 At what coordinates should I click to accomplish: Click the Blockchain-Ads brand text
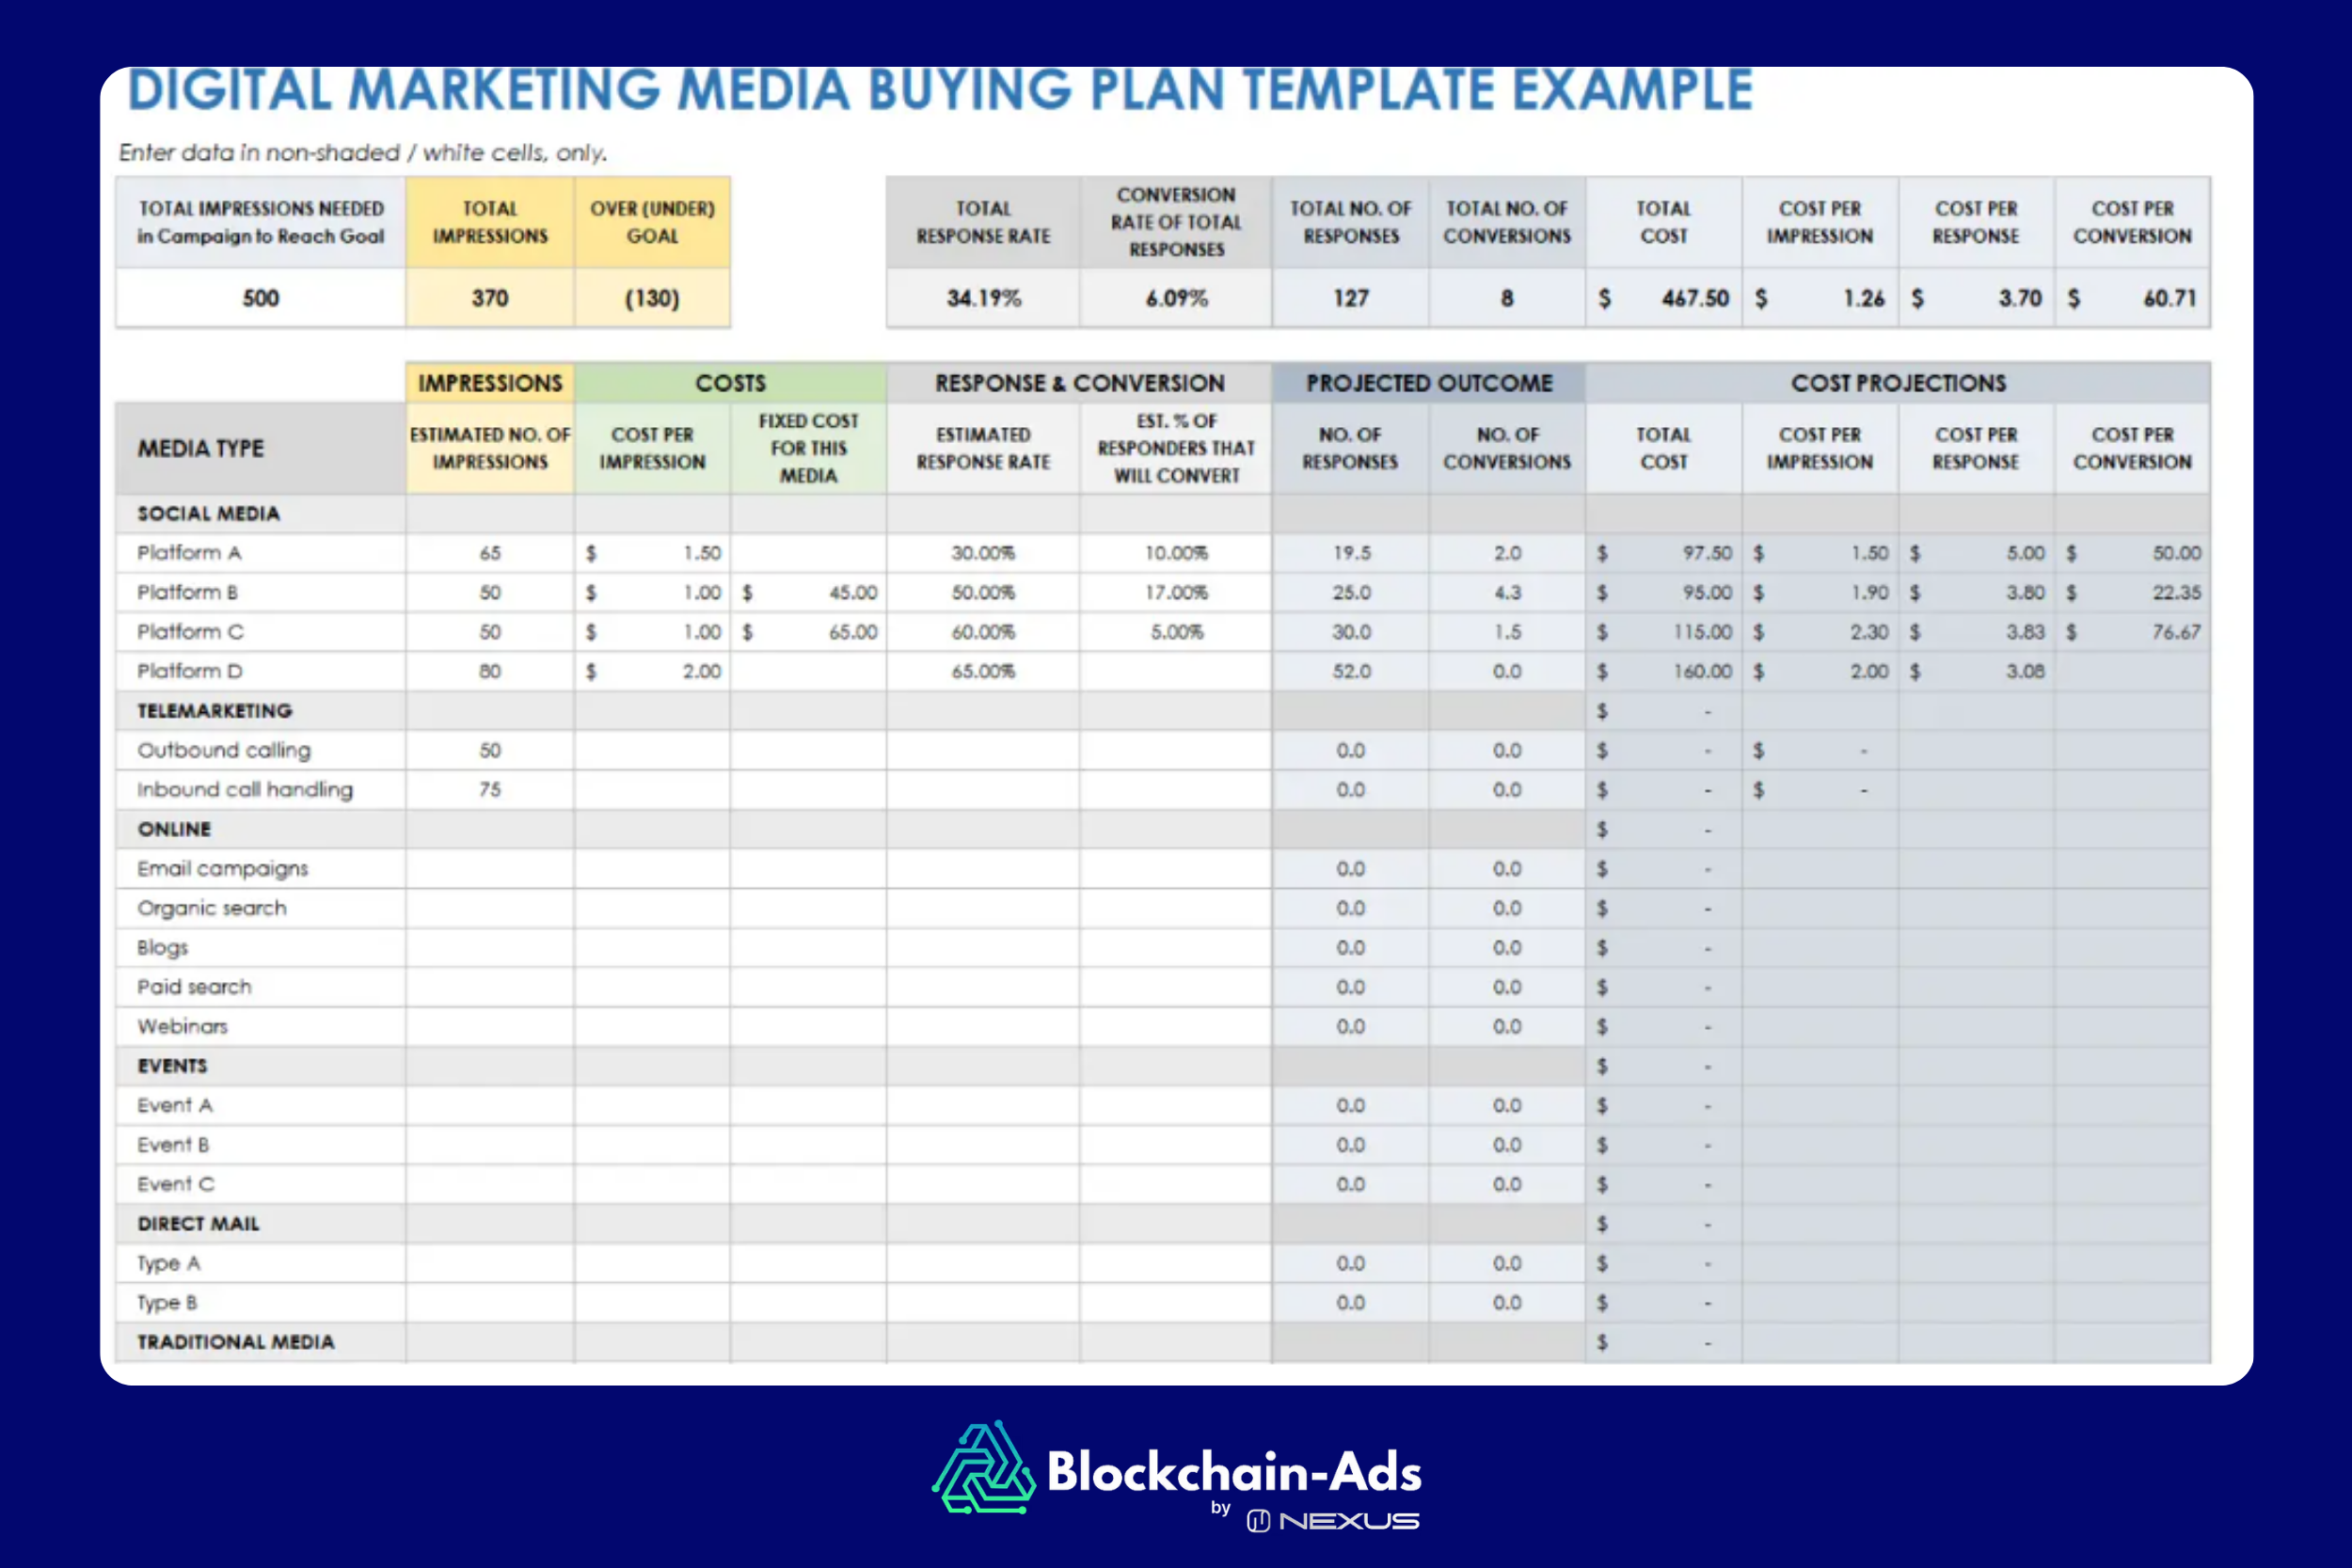tap(1233, 1472)
